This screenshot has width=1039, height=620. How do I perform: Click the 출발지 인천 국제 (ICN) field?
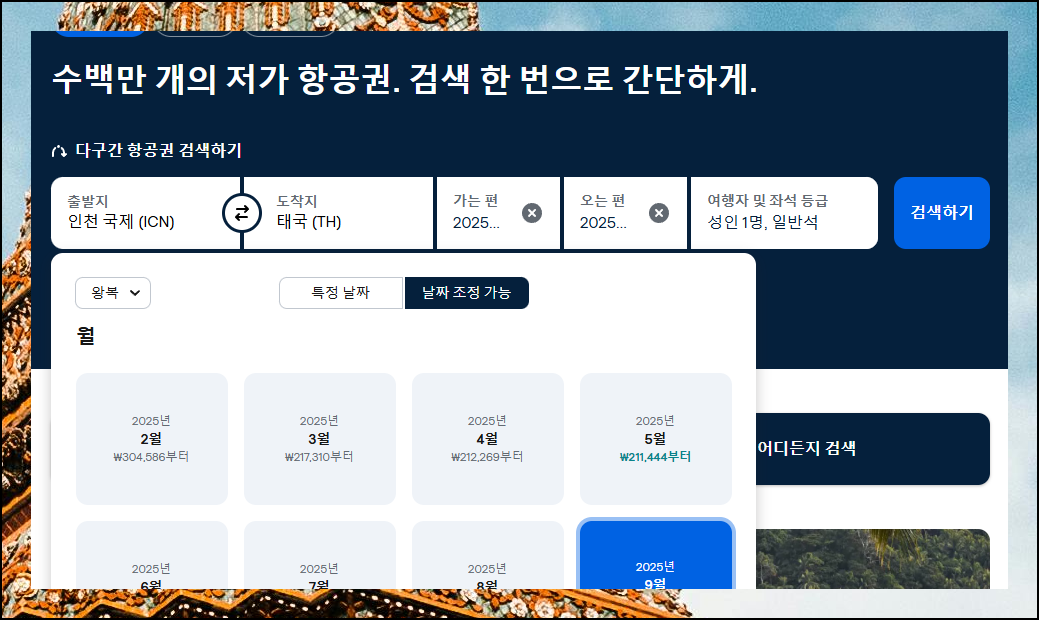(145, 213)
